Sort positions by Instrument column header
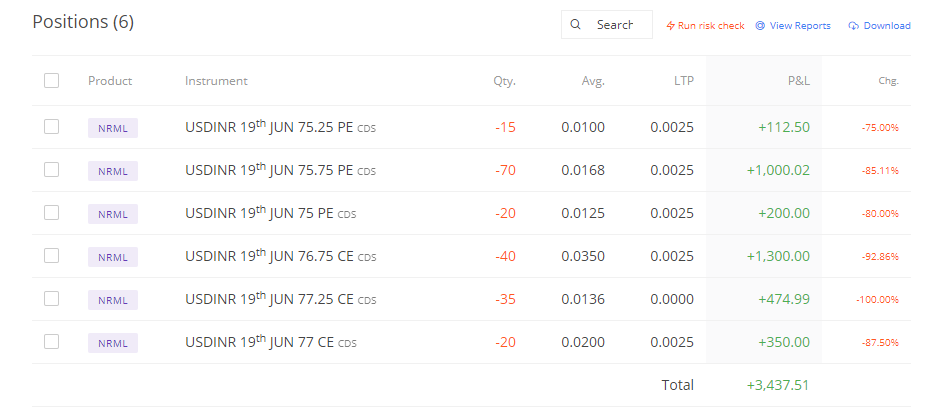This screenshot has height=414, width=928. point(216,81)
